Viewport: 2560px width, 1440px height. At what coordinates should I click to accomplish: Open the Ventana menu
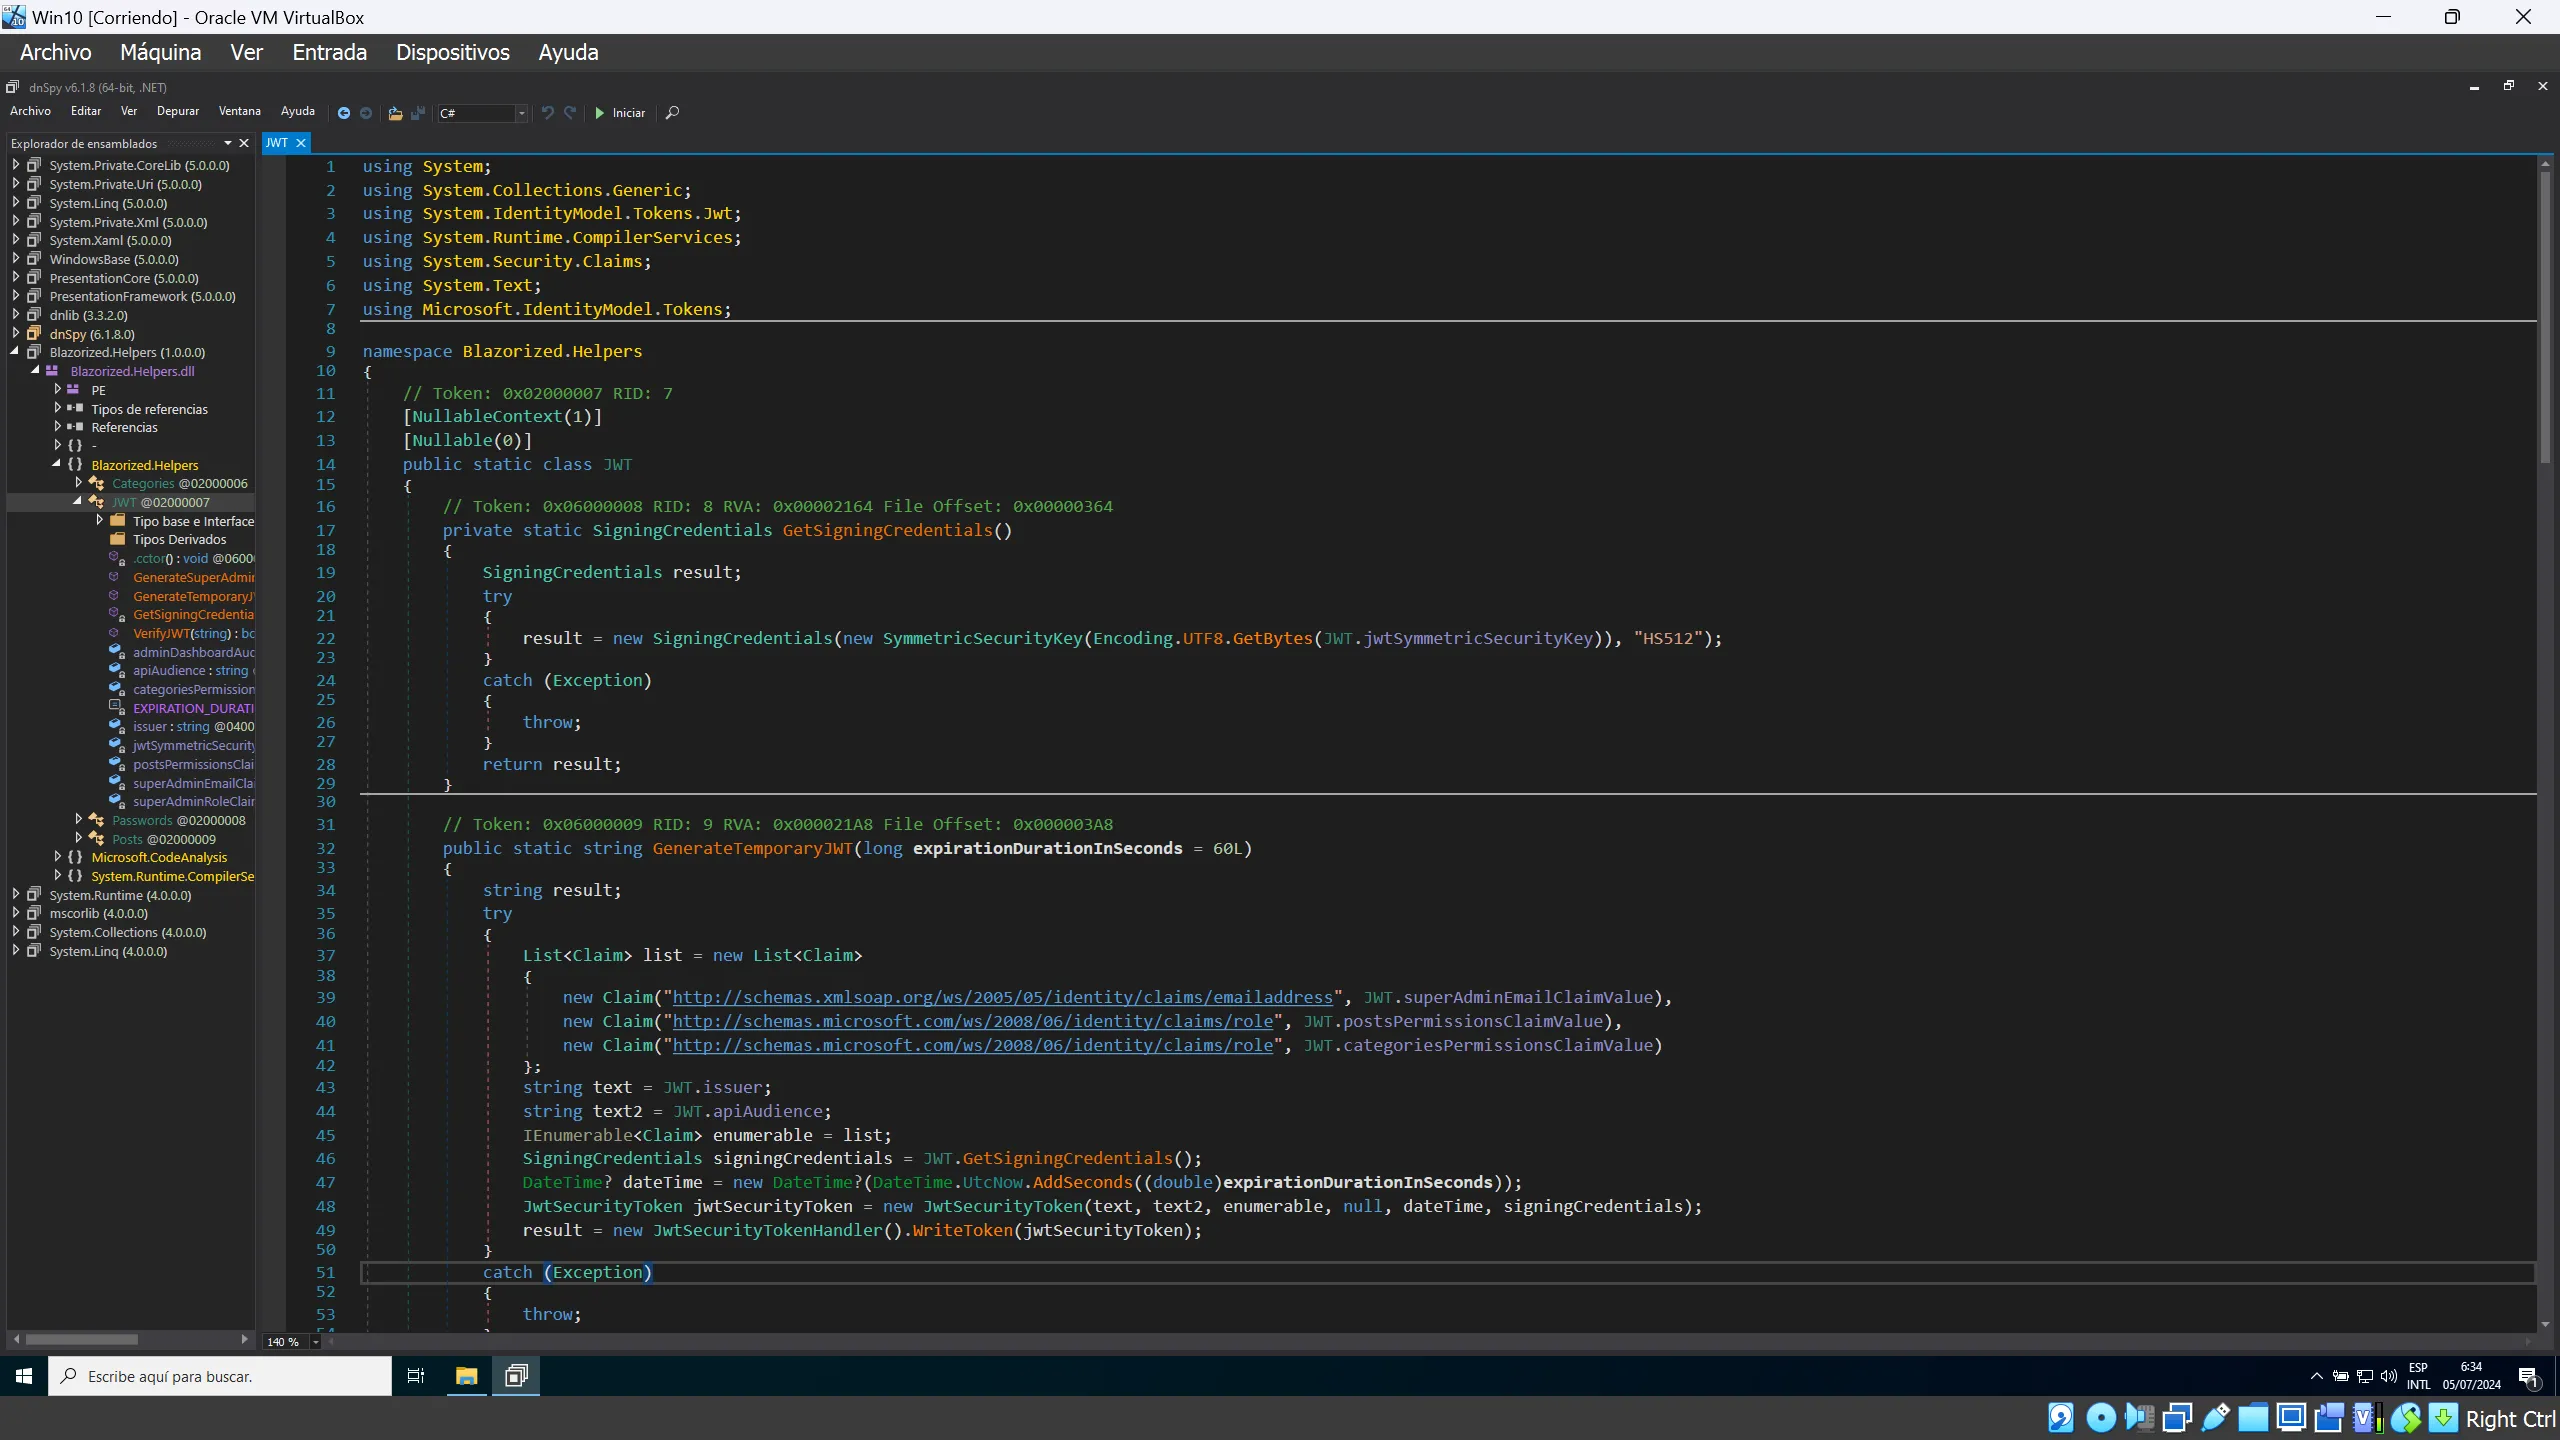pyautogui.click(x=239, y=111)
